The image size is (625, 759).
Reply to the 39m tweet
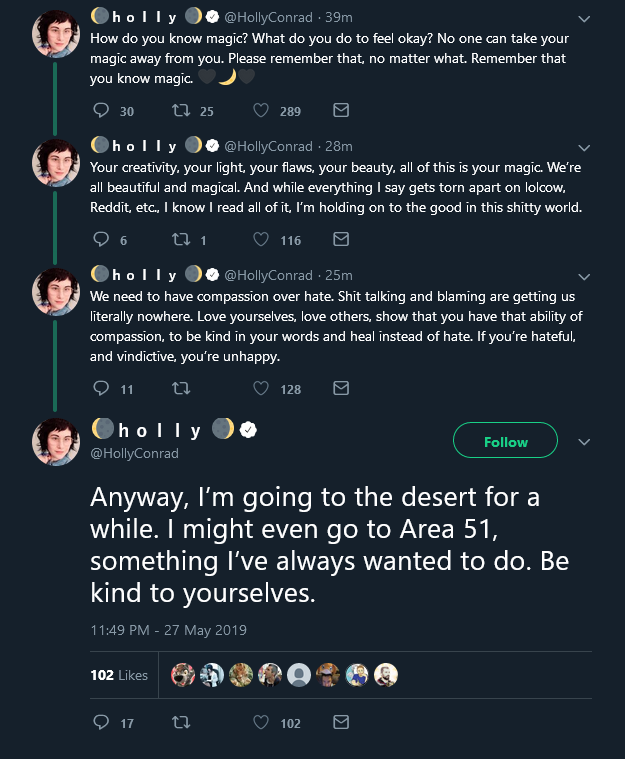click(101, 110)
